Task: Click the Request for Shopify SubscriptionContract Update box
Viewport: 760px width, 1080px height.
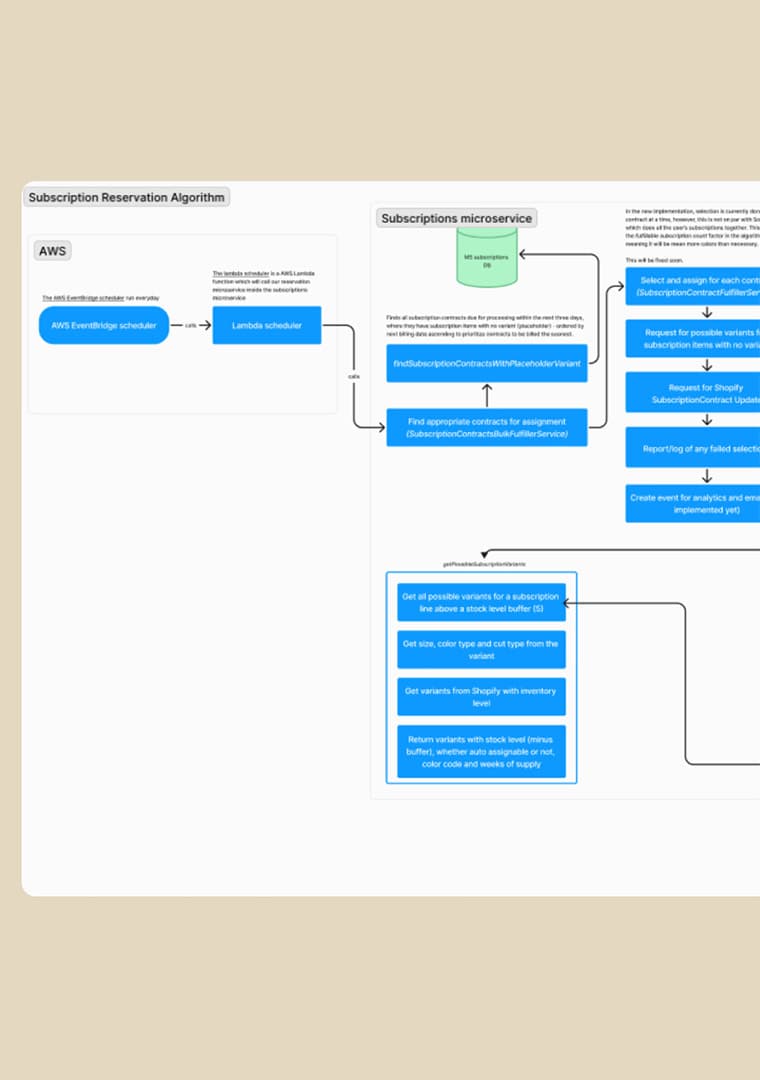Action: [x=692, y=393]
